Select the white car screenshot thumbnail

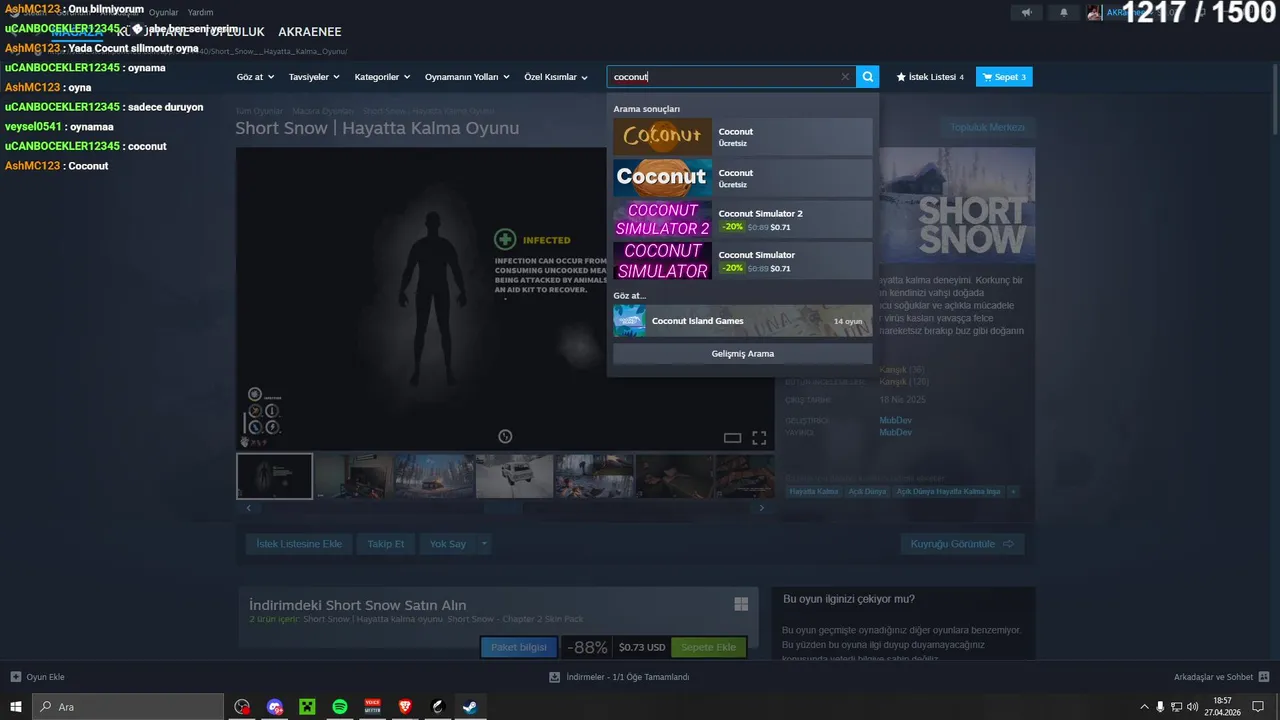pyautogui.click(x=515, y=476)
